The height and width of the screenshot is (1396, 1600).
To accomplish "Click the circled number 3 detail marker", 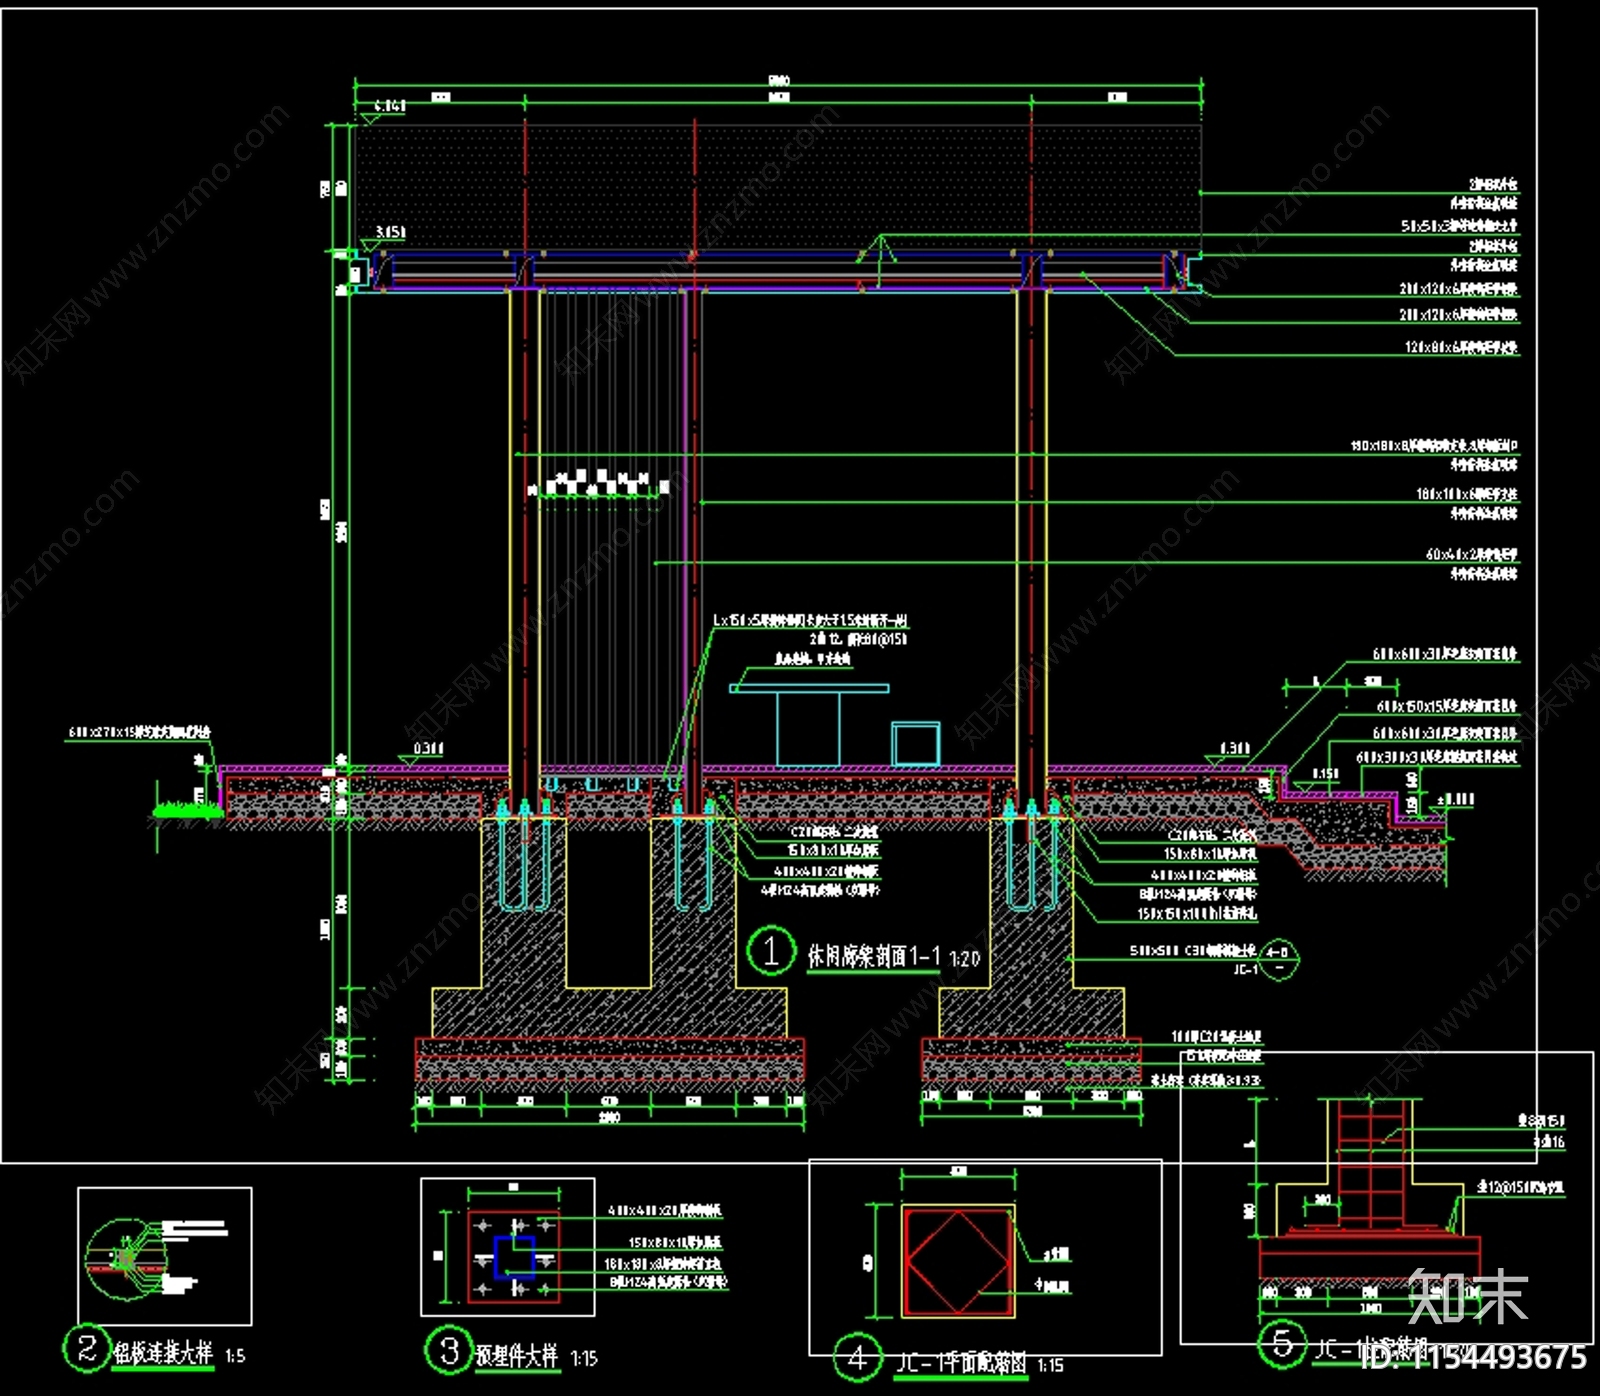I will [x=449, y=1351].
